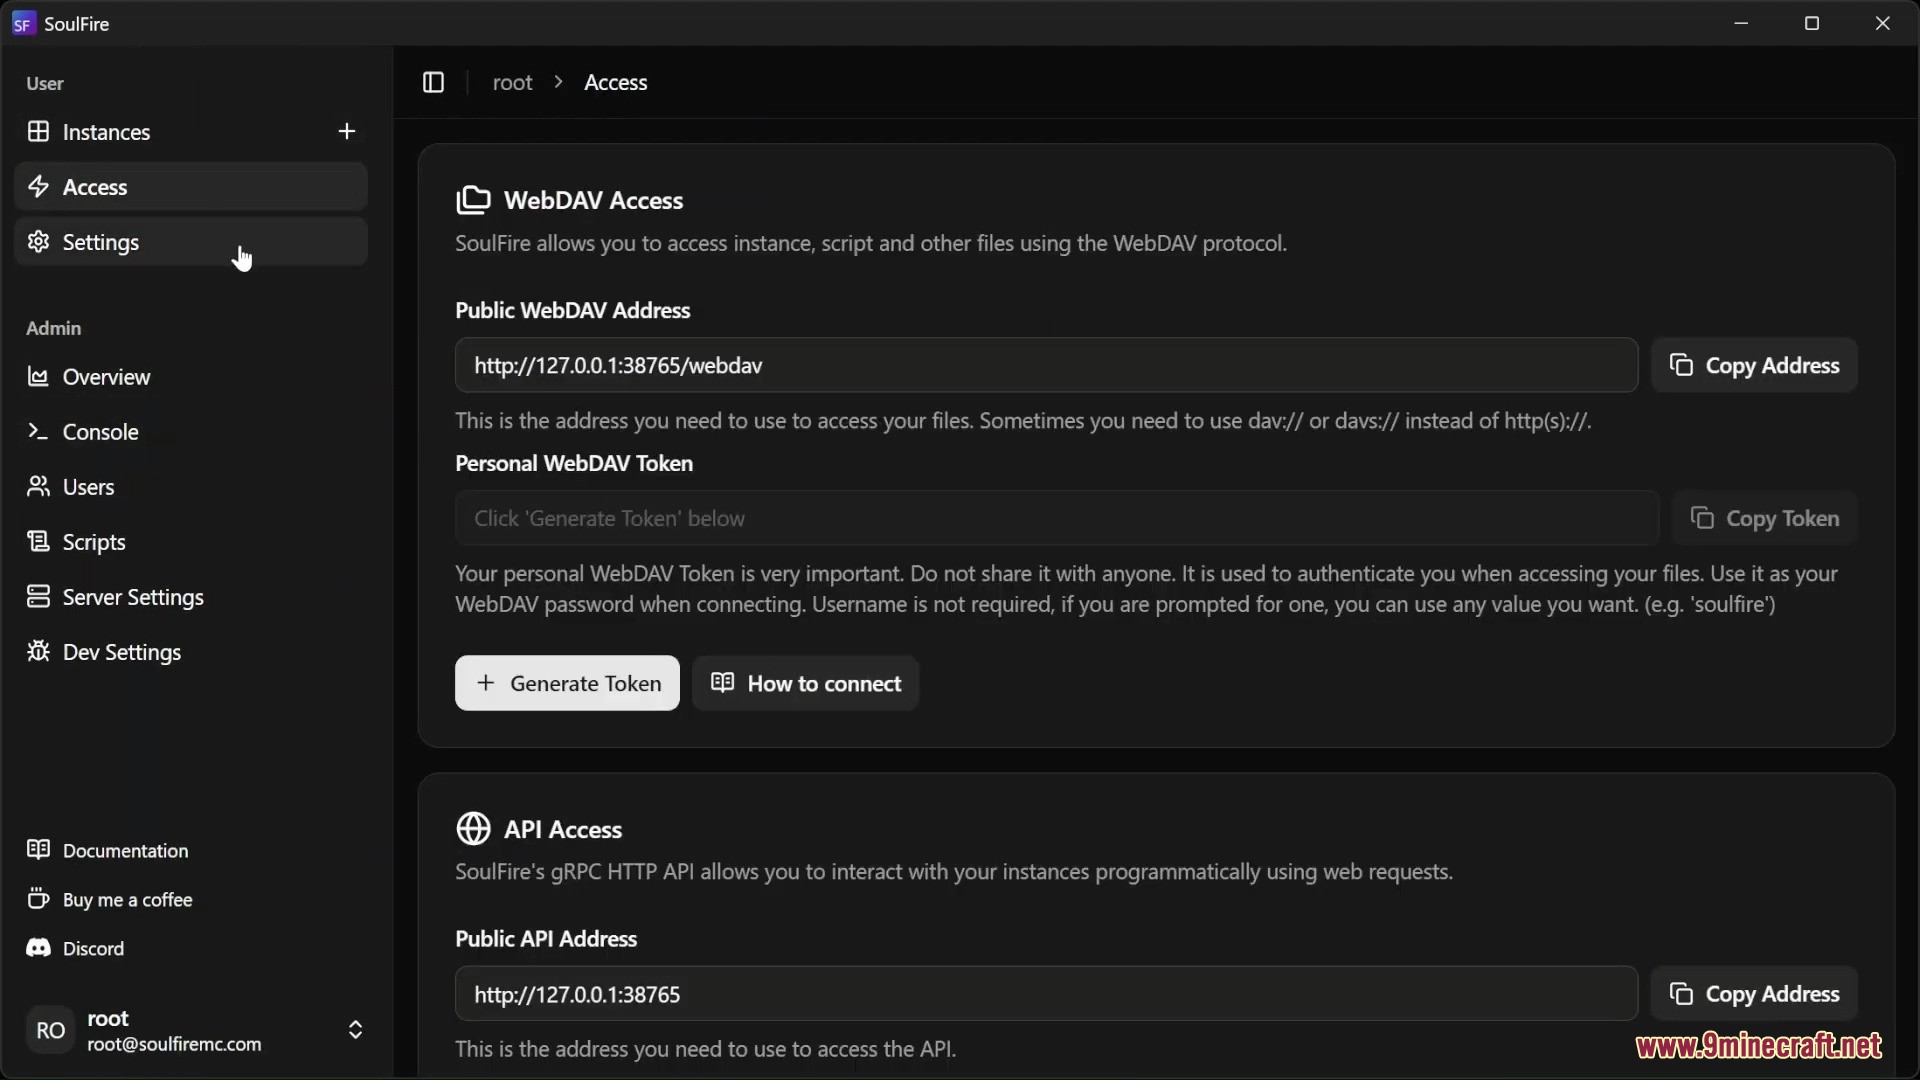Minimize the SoulFire window

coord(1741,23)
